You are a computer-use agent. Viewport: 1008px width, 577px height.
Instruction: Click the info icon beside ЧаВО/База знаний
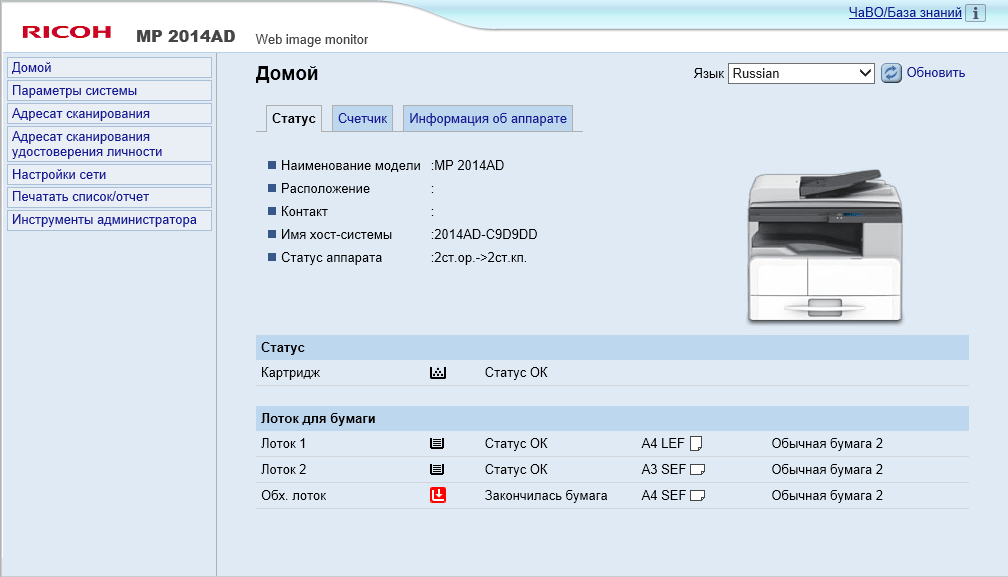click(975, 12)
